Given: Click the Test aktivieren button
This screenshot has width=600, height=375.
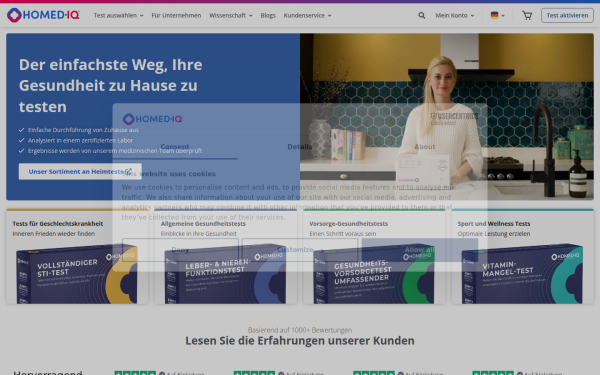Looking at the screenshot, I should (x=567, y=15).
